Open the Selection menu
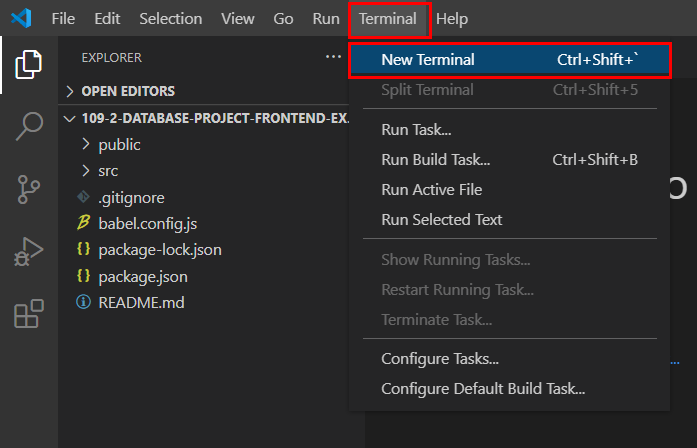Image resolution: width=697 pixels, height=448 pixels. 170,19
